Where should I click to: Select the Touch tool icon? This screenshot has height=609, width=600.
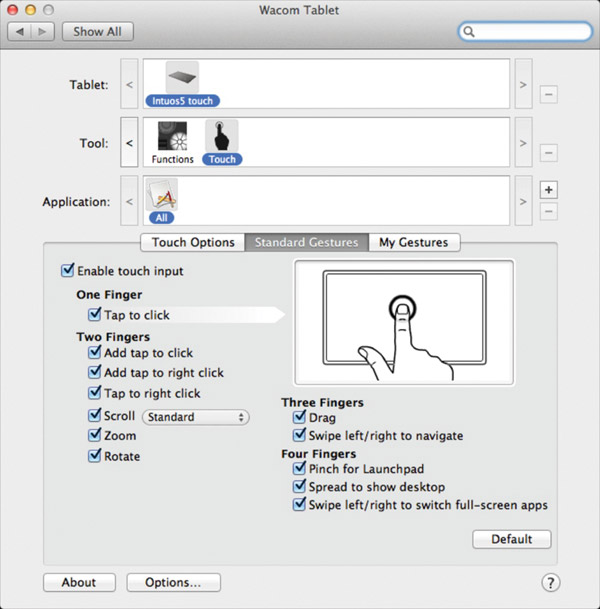[x=221, y=136]
